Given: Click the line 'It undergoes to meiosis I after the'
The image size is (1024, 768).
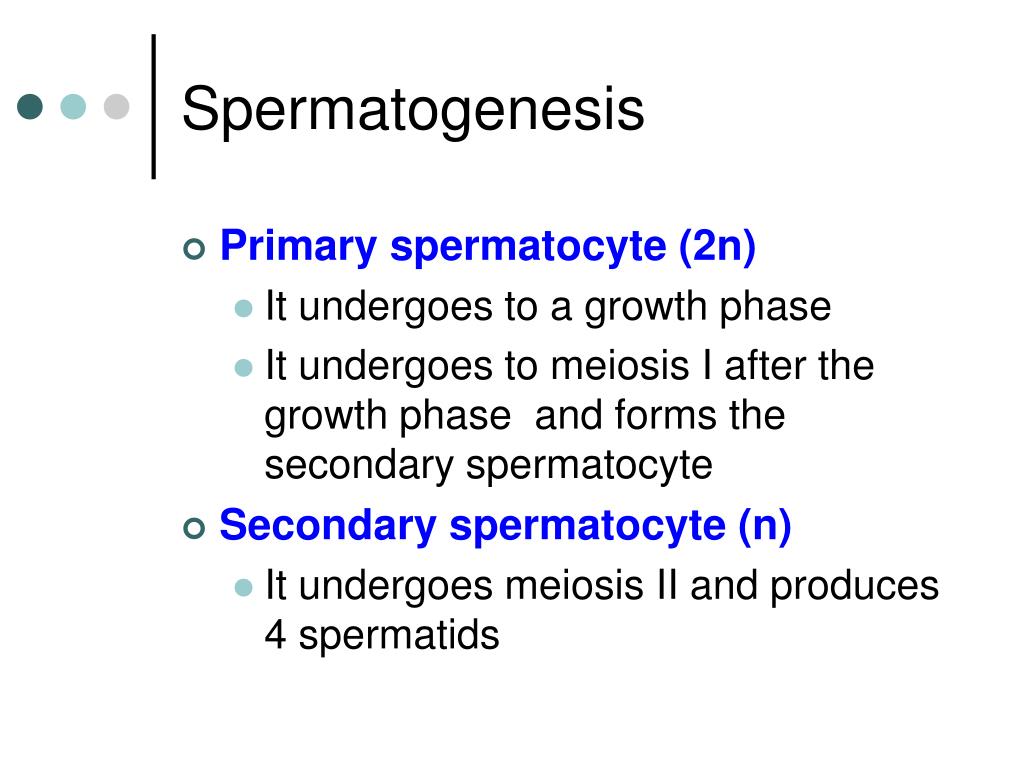Looking at the screenshot, I should pos(569,366).
